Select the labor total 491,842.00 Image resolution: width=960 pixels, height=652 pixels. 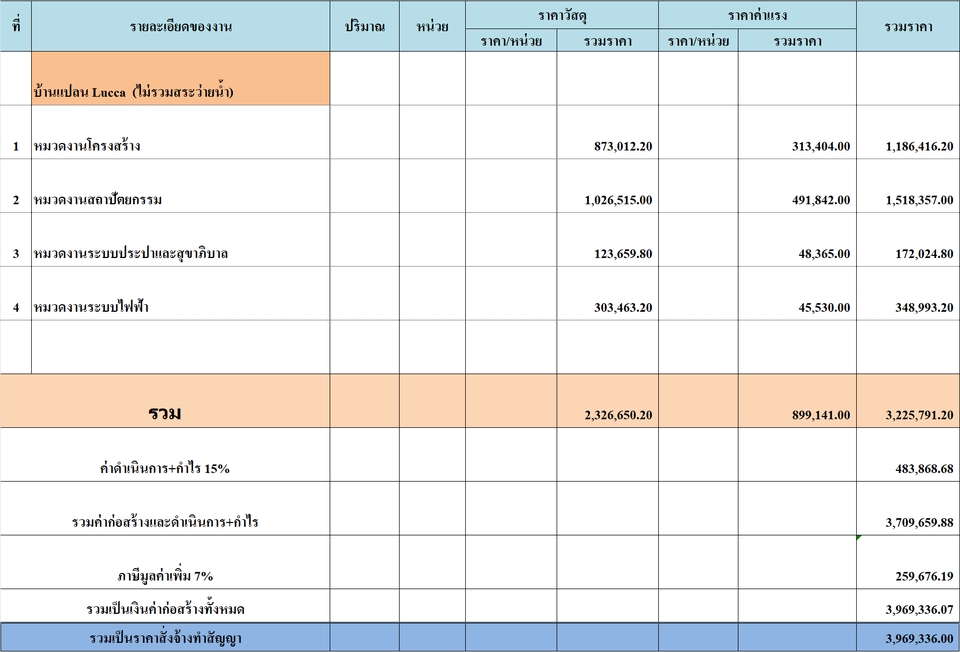[821, 200]
